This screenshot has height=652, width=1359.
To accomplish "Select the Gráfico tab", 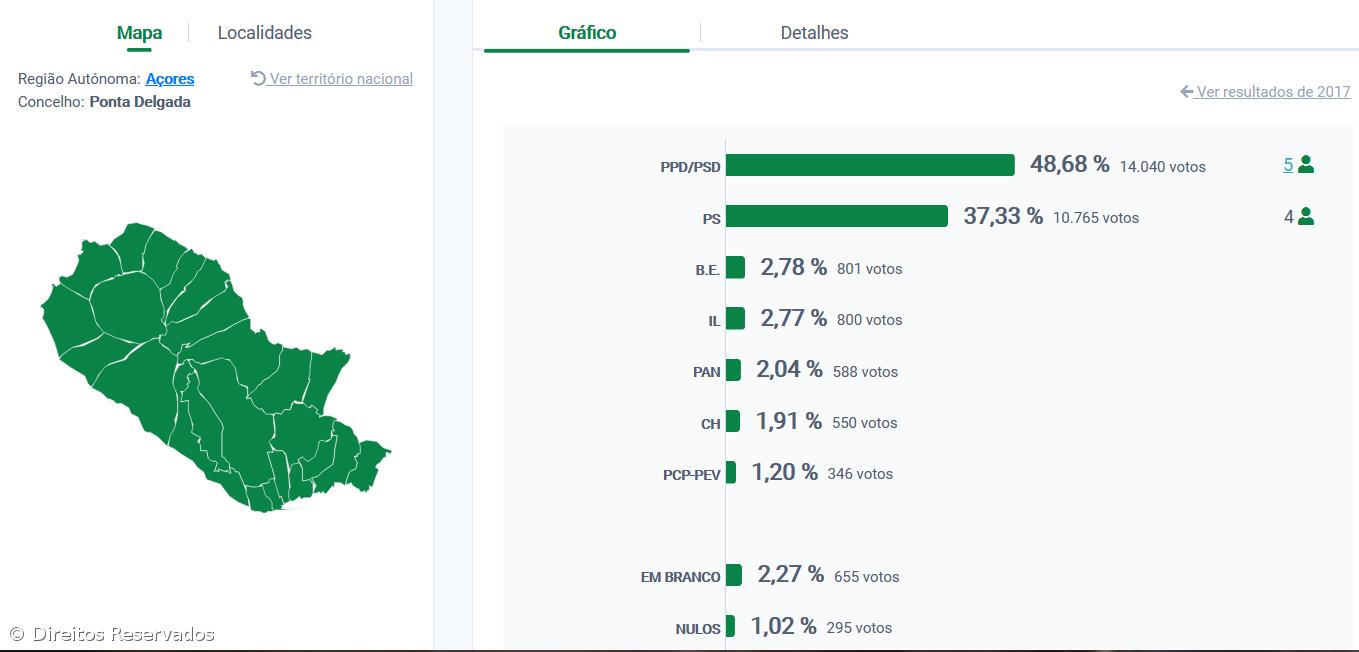I will [x=587, y=33].
